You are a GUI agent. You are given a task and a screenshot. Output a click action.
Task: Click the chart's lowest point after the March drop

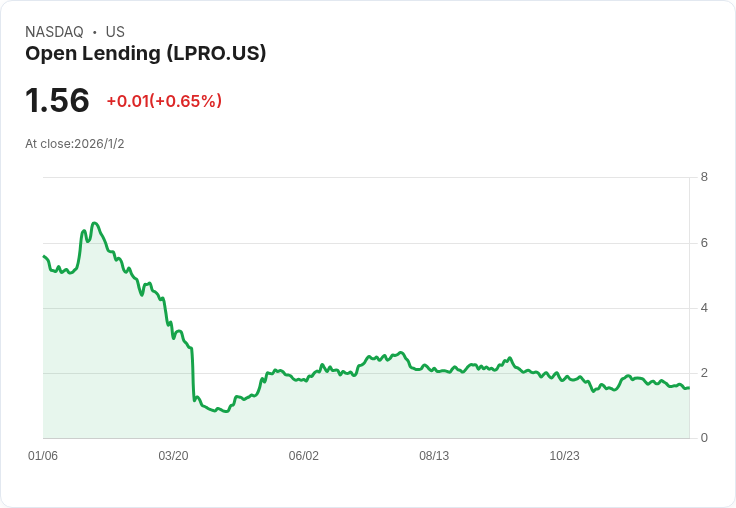point(226,411)
